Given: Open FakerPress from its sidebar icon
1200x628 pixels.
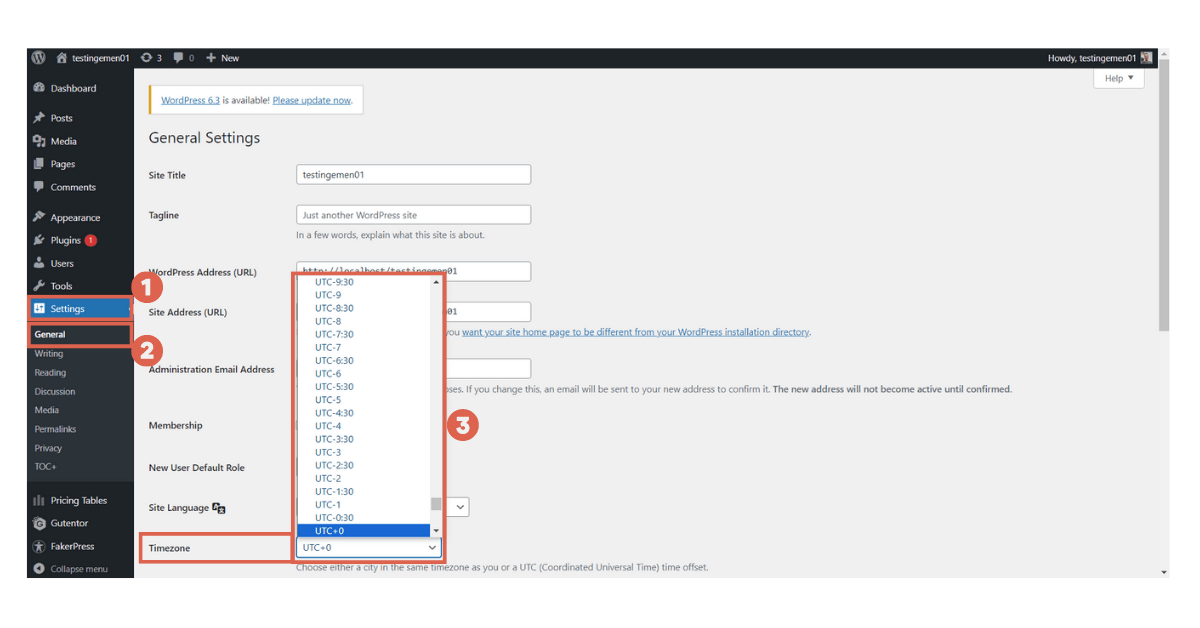Looking at the screenshot, I should [38, 546].
